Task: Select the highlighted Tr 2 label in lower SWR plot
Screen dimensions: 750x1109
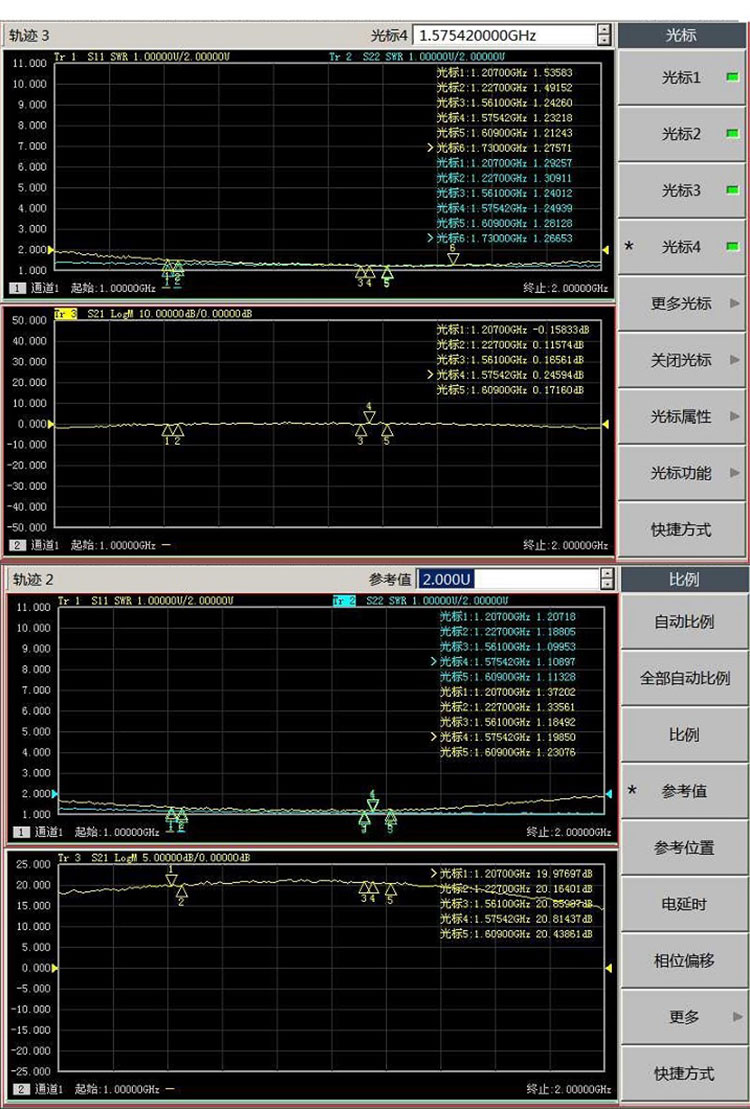Action: pos(343,601)
